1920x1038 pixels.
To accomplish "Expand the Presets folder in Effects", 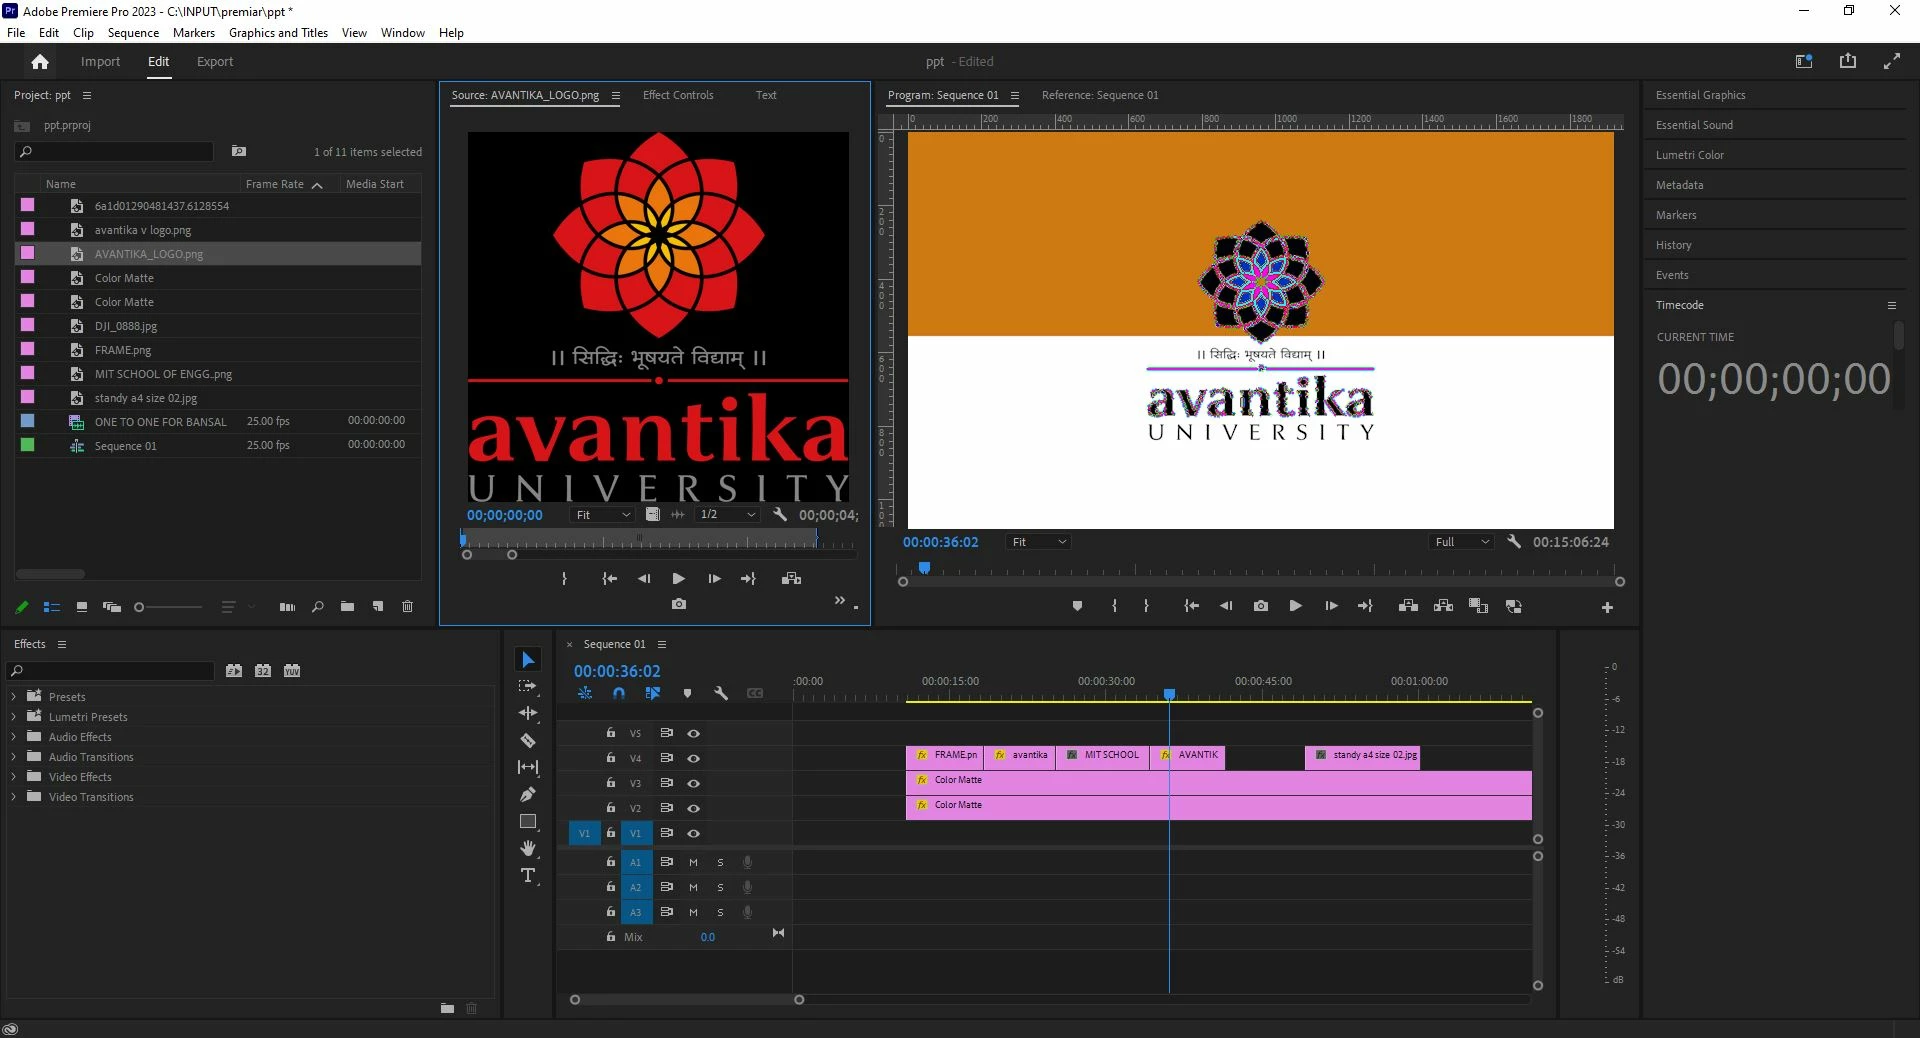I will click(13, 697).
